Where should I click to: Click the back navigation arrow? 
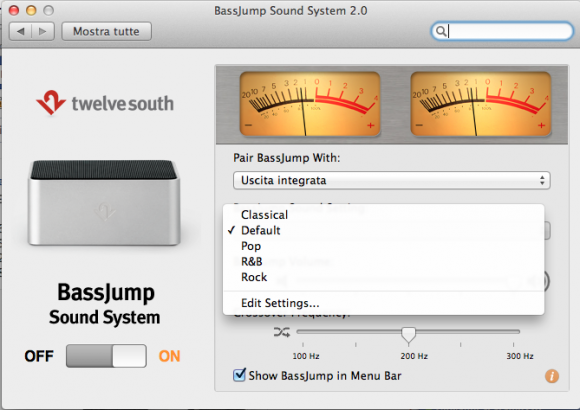point(20,31)
